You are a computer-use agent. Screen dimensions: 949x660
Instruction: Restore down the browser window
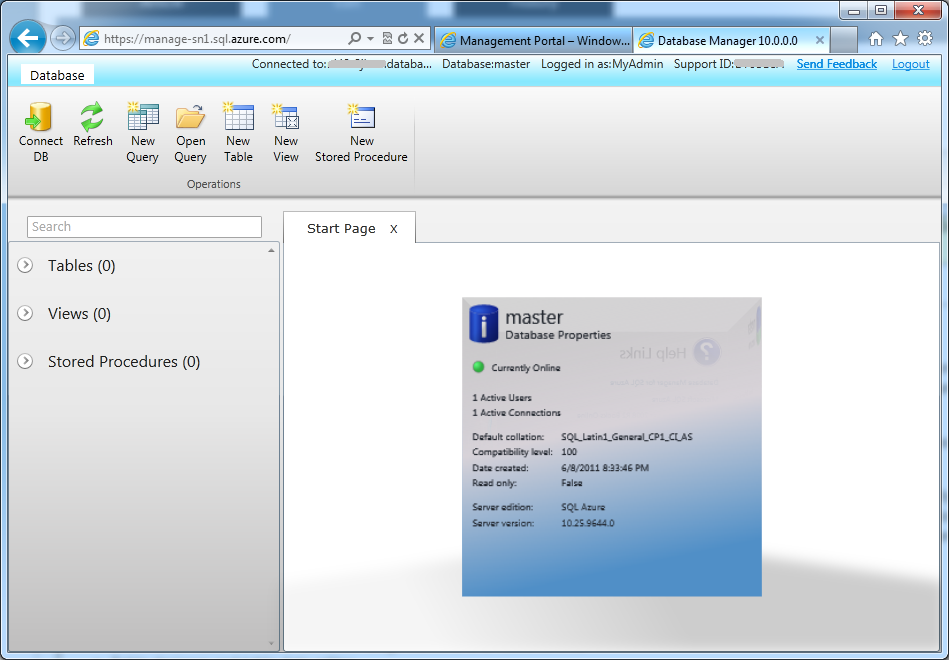pos(881,10)
